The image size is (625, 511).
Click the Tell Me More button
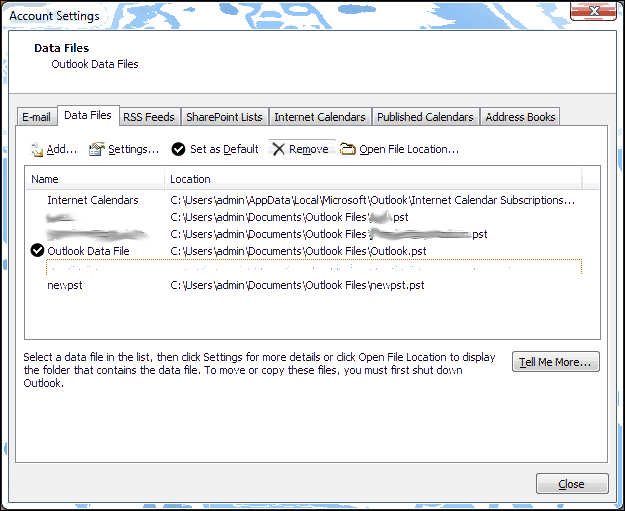point(556,362)
